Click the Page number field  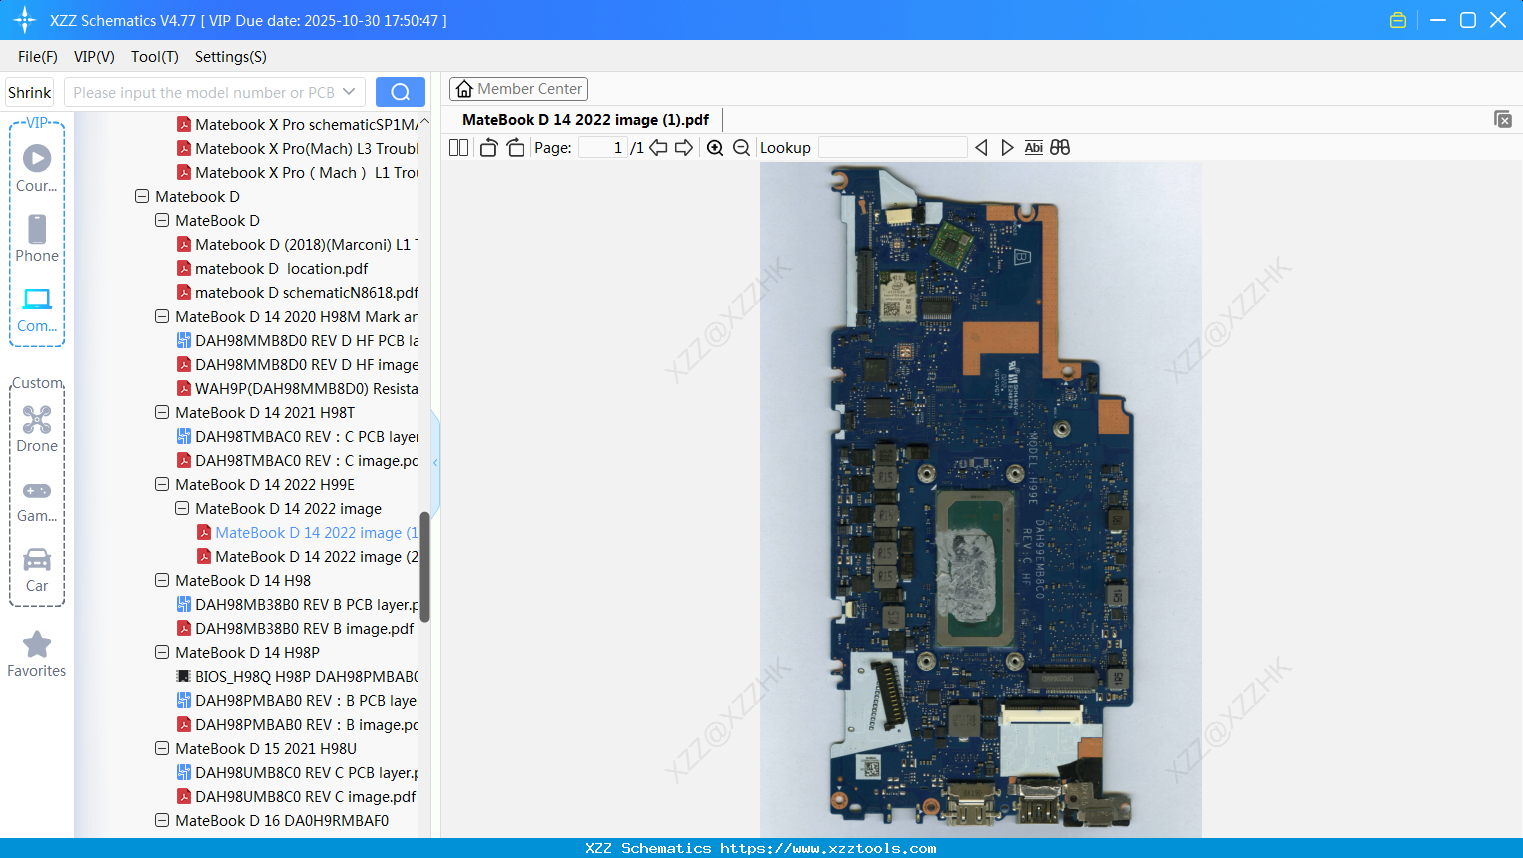click(x=602, y=147)
